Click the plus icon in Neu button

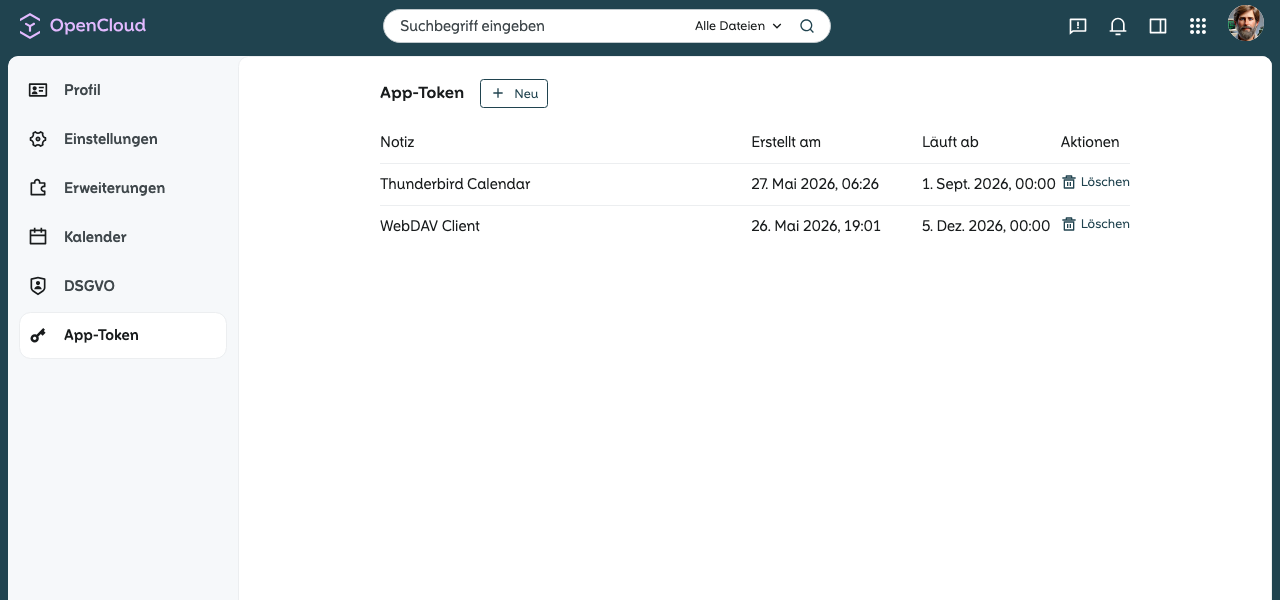(x=498, y=93)
